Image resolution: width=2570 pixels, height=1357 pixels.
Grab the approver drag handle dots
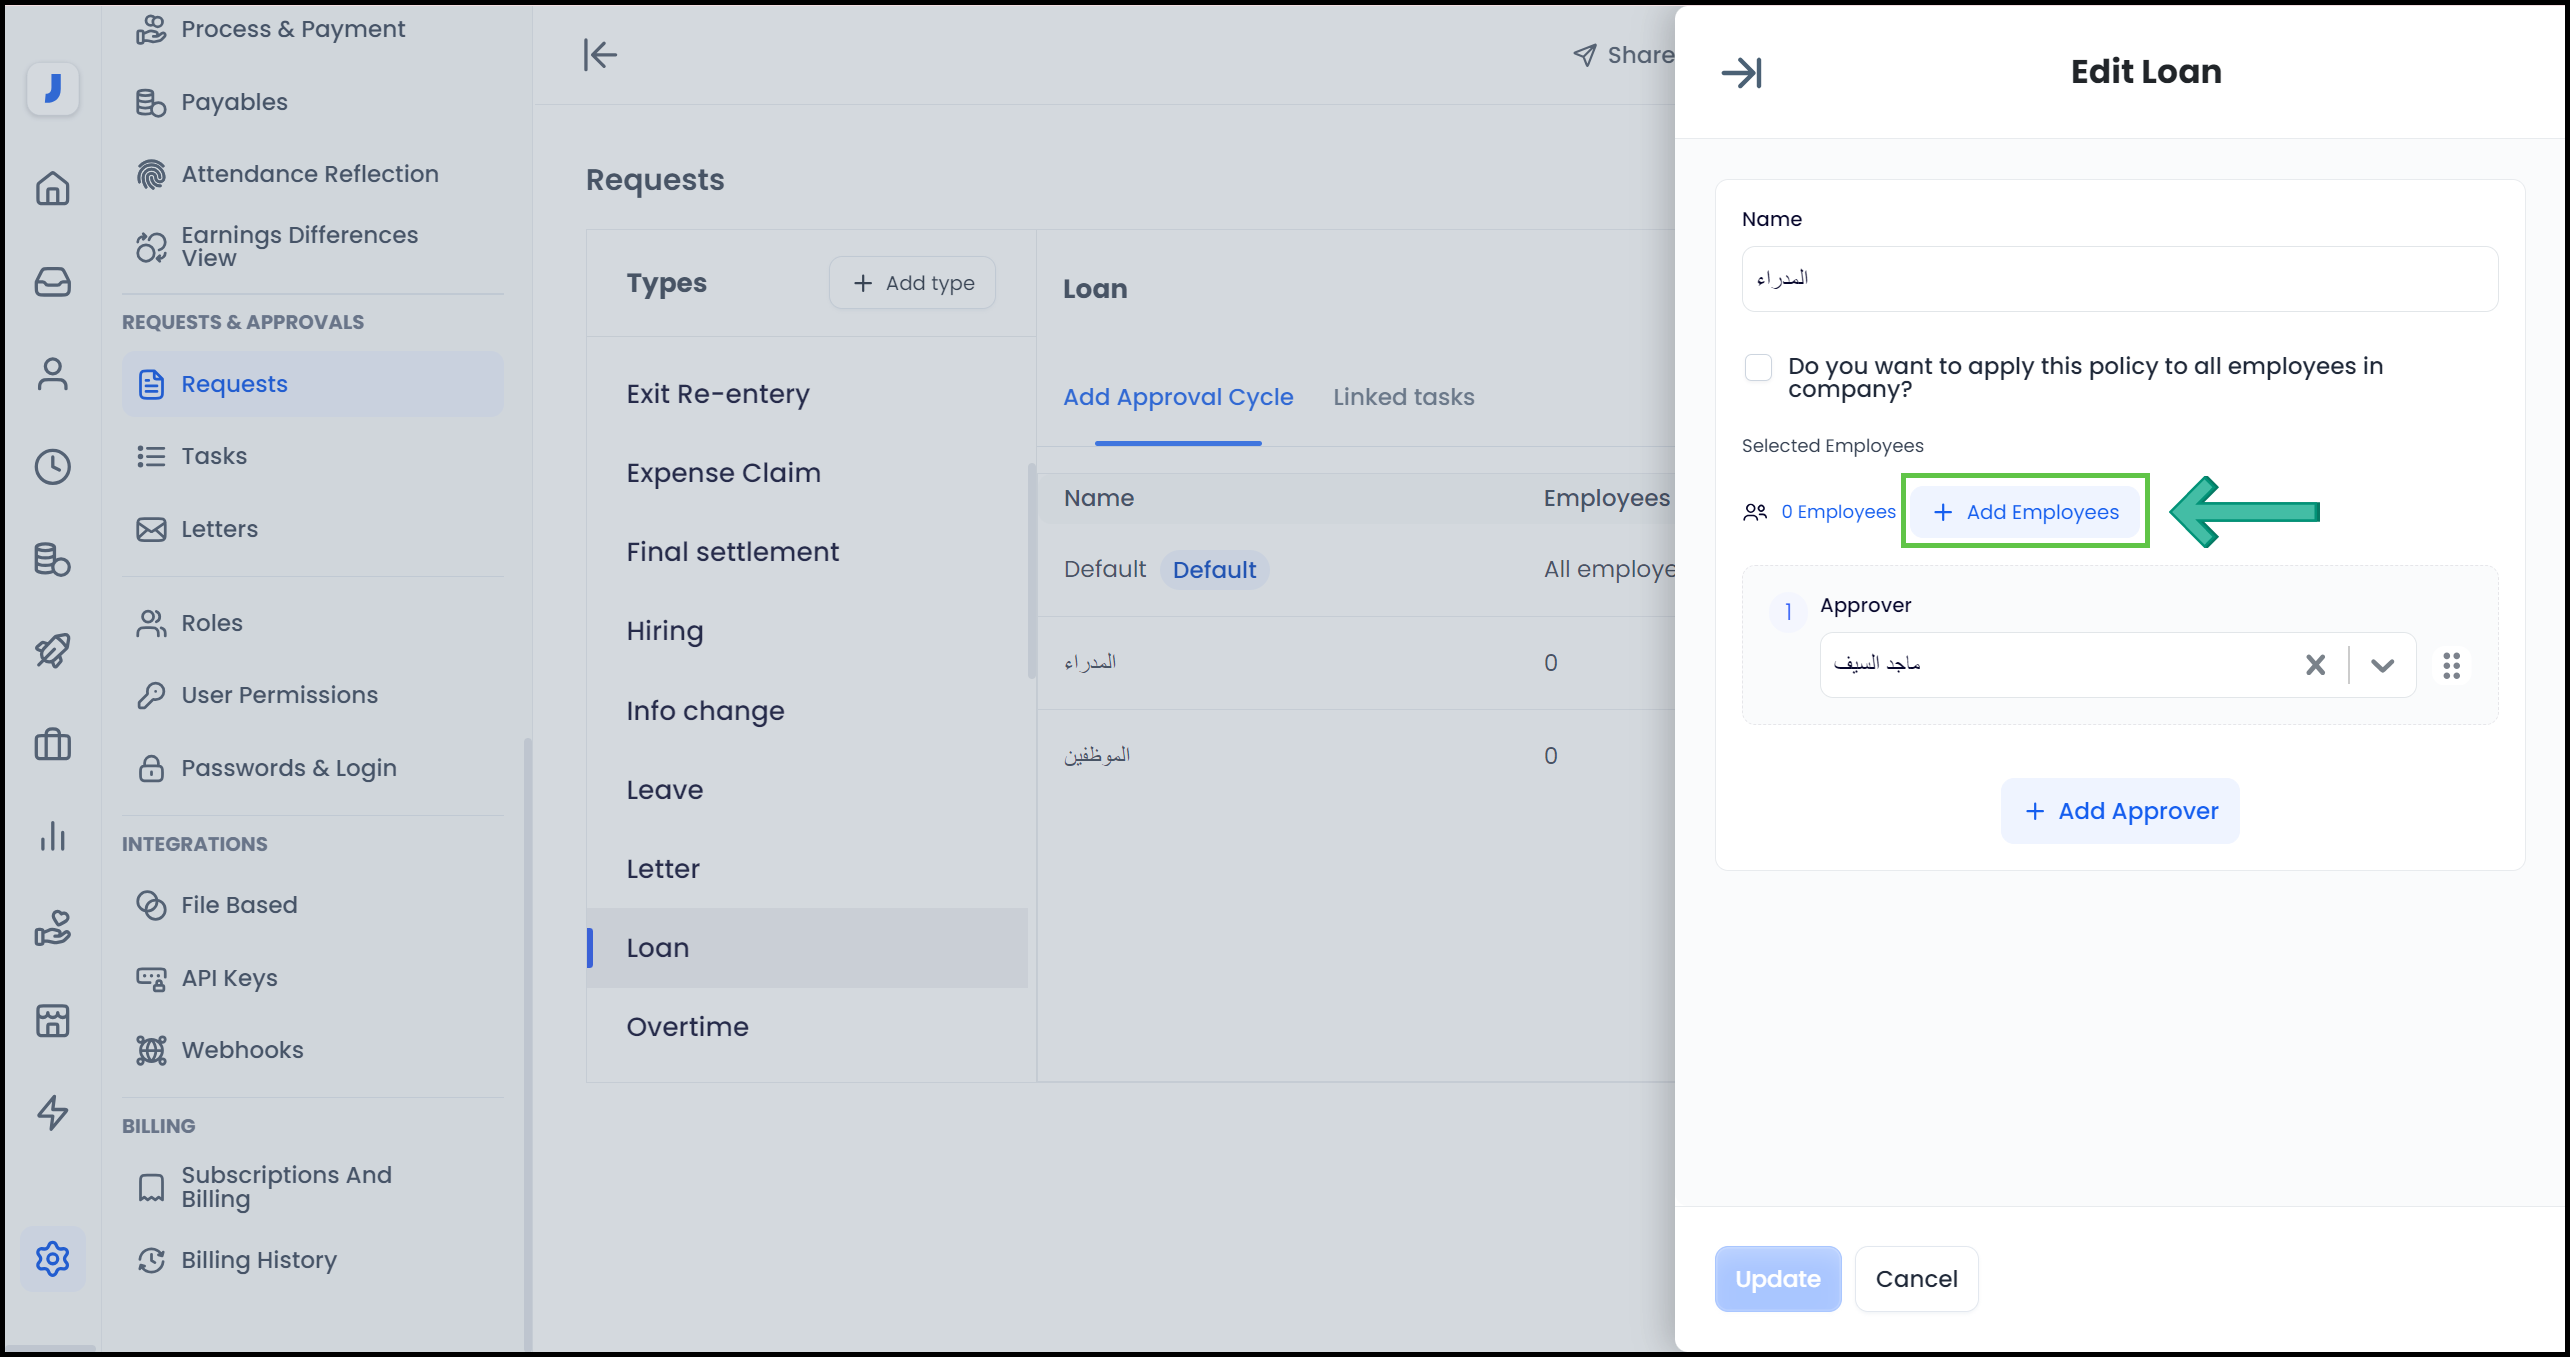(x=2451, y=665)
